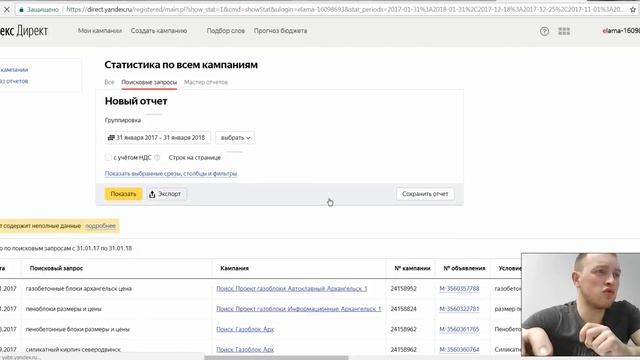
Task: Switch to 'Поисковые запросы' tab
Action: (149, 82)
